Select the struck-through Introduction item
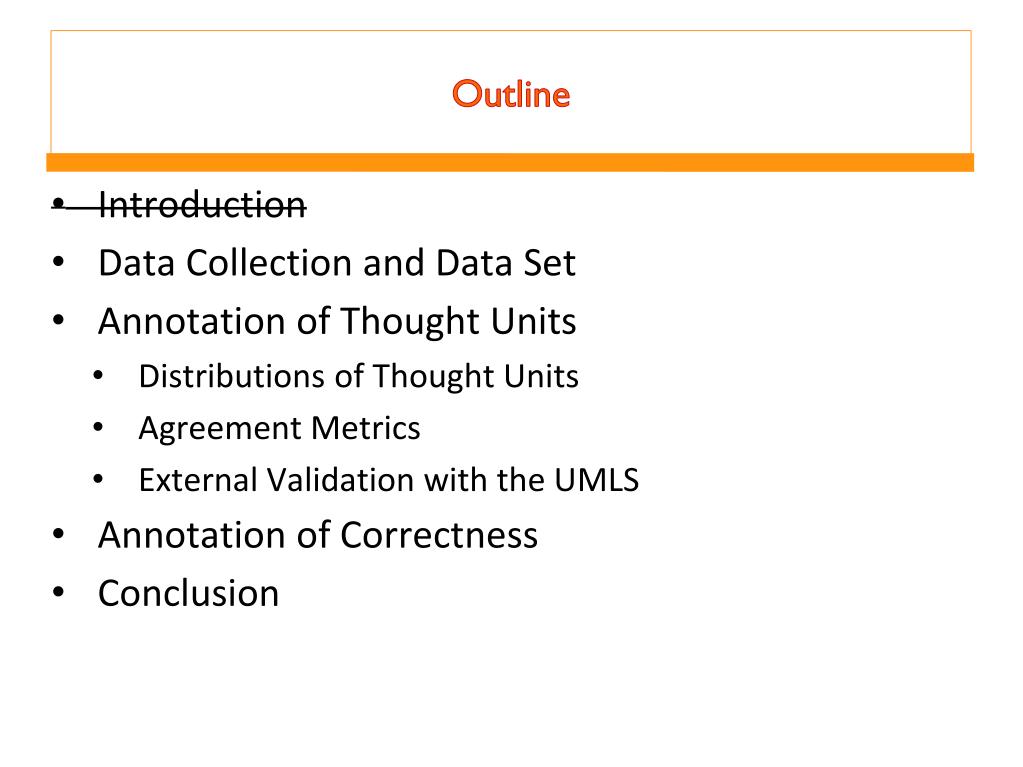Viewport: 1023px width, 767px height. coord(202,205)
